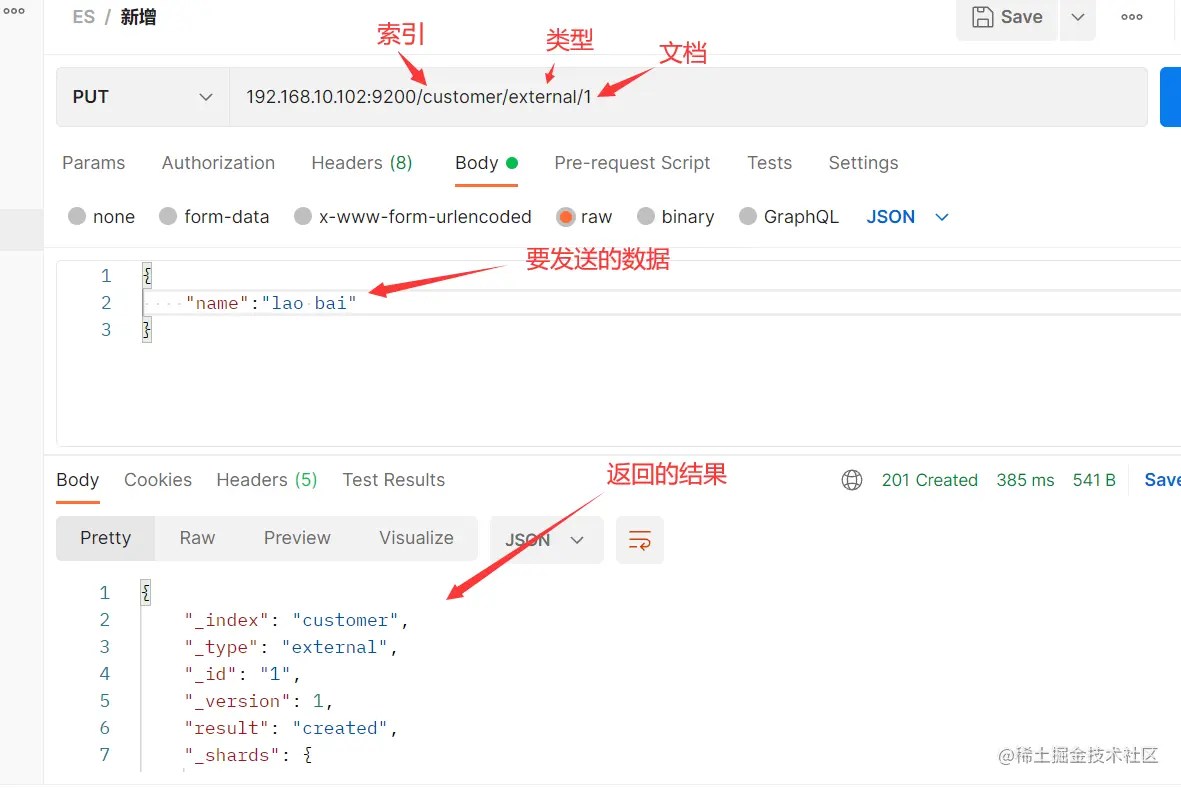
Task: Open the Pre-request Script tab
Action: (x=632, y=163)
